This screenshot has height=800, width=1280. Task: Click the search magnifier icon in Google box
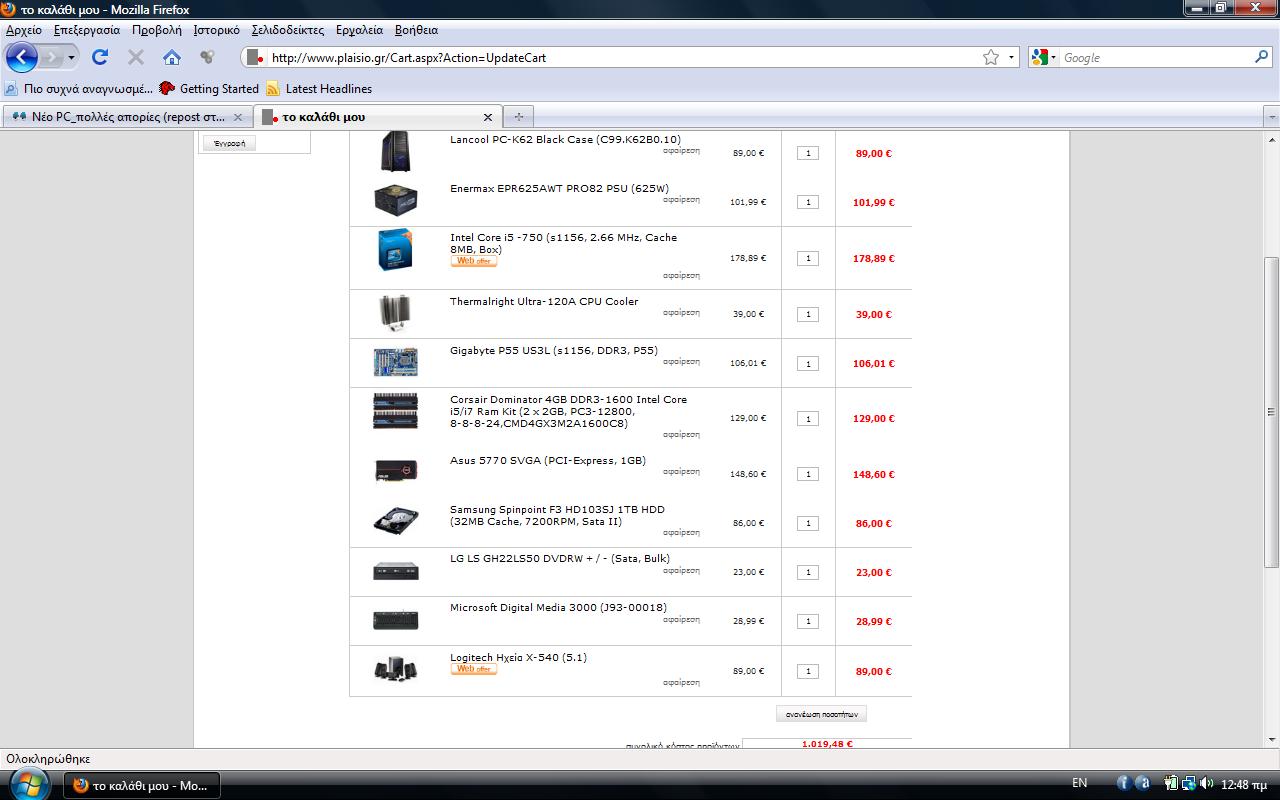1261,57
